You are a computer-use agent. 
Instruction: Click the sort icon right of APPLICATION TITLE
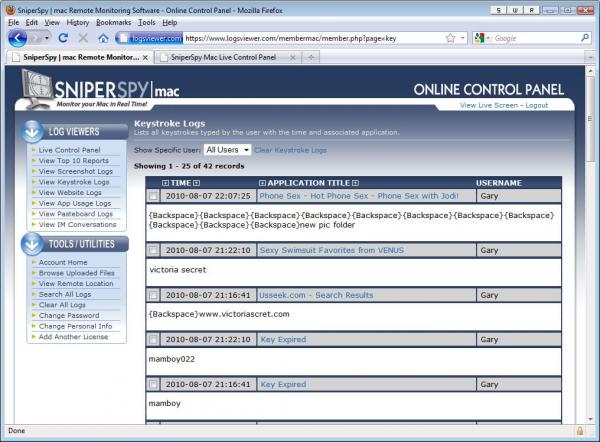click(355, 183)
